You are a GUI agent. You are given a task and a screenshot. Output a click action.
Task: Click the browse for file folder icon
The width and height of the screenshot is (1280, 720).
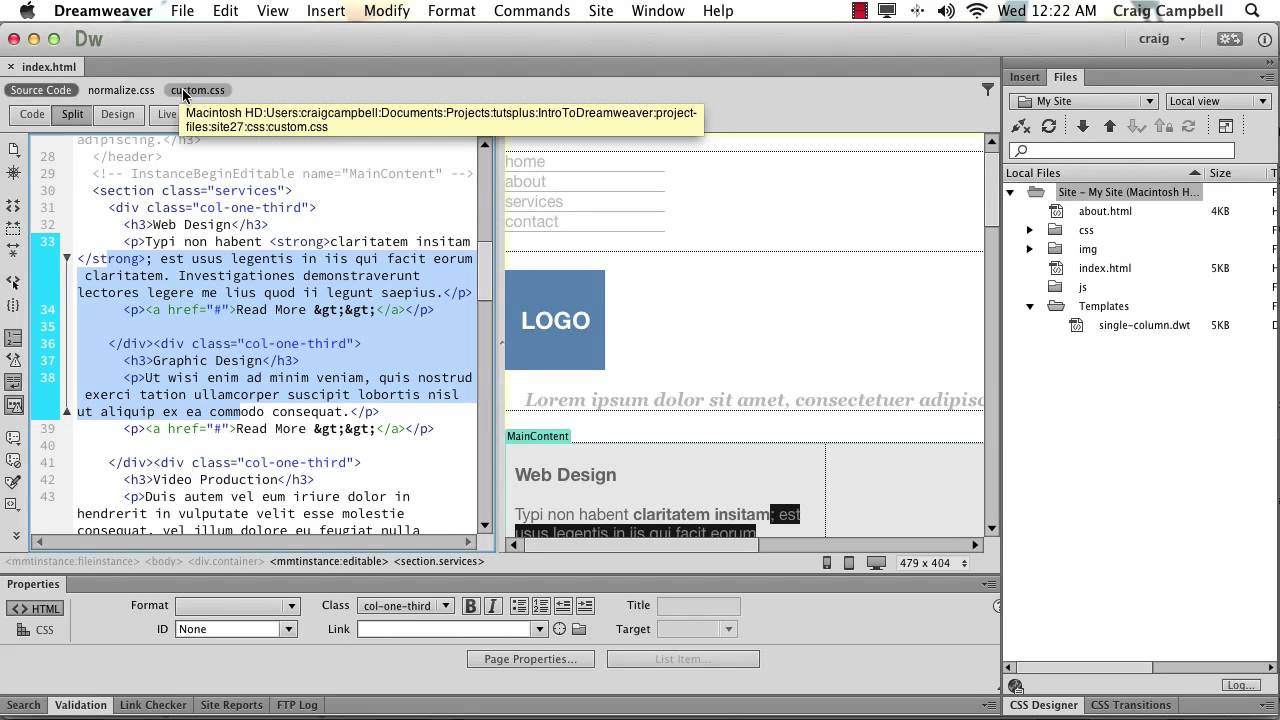tap(579, 629)
